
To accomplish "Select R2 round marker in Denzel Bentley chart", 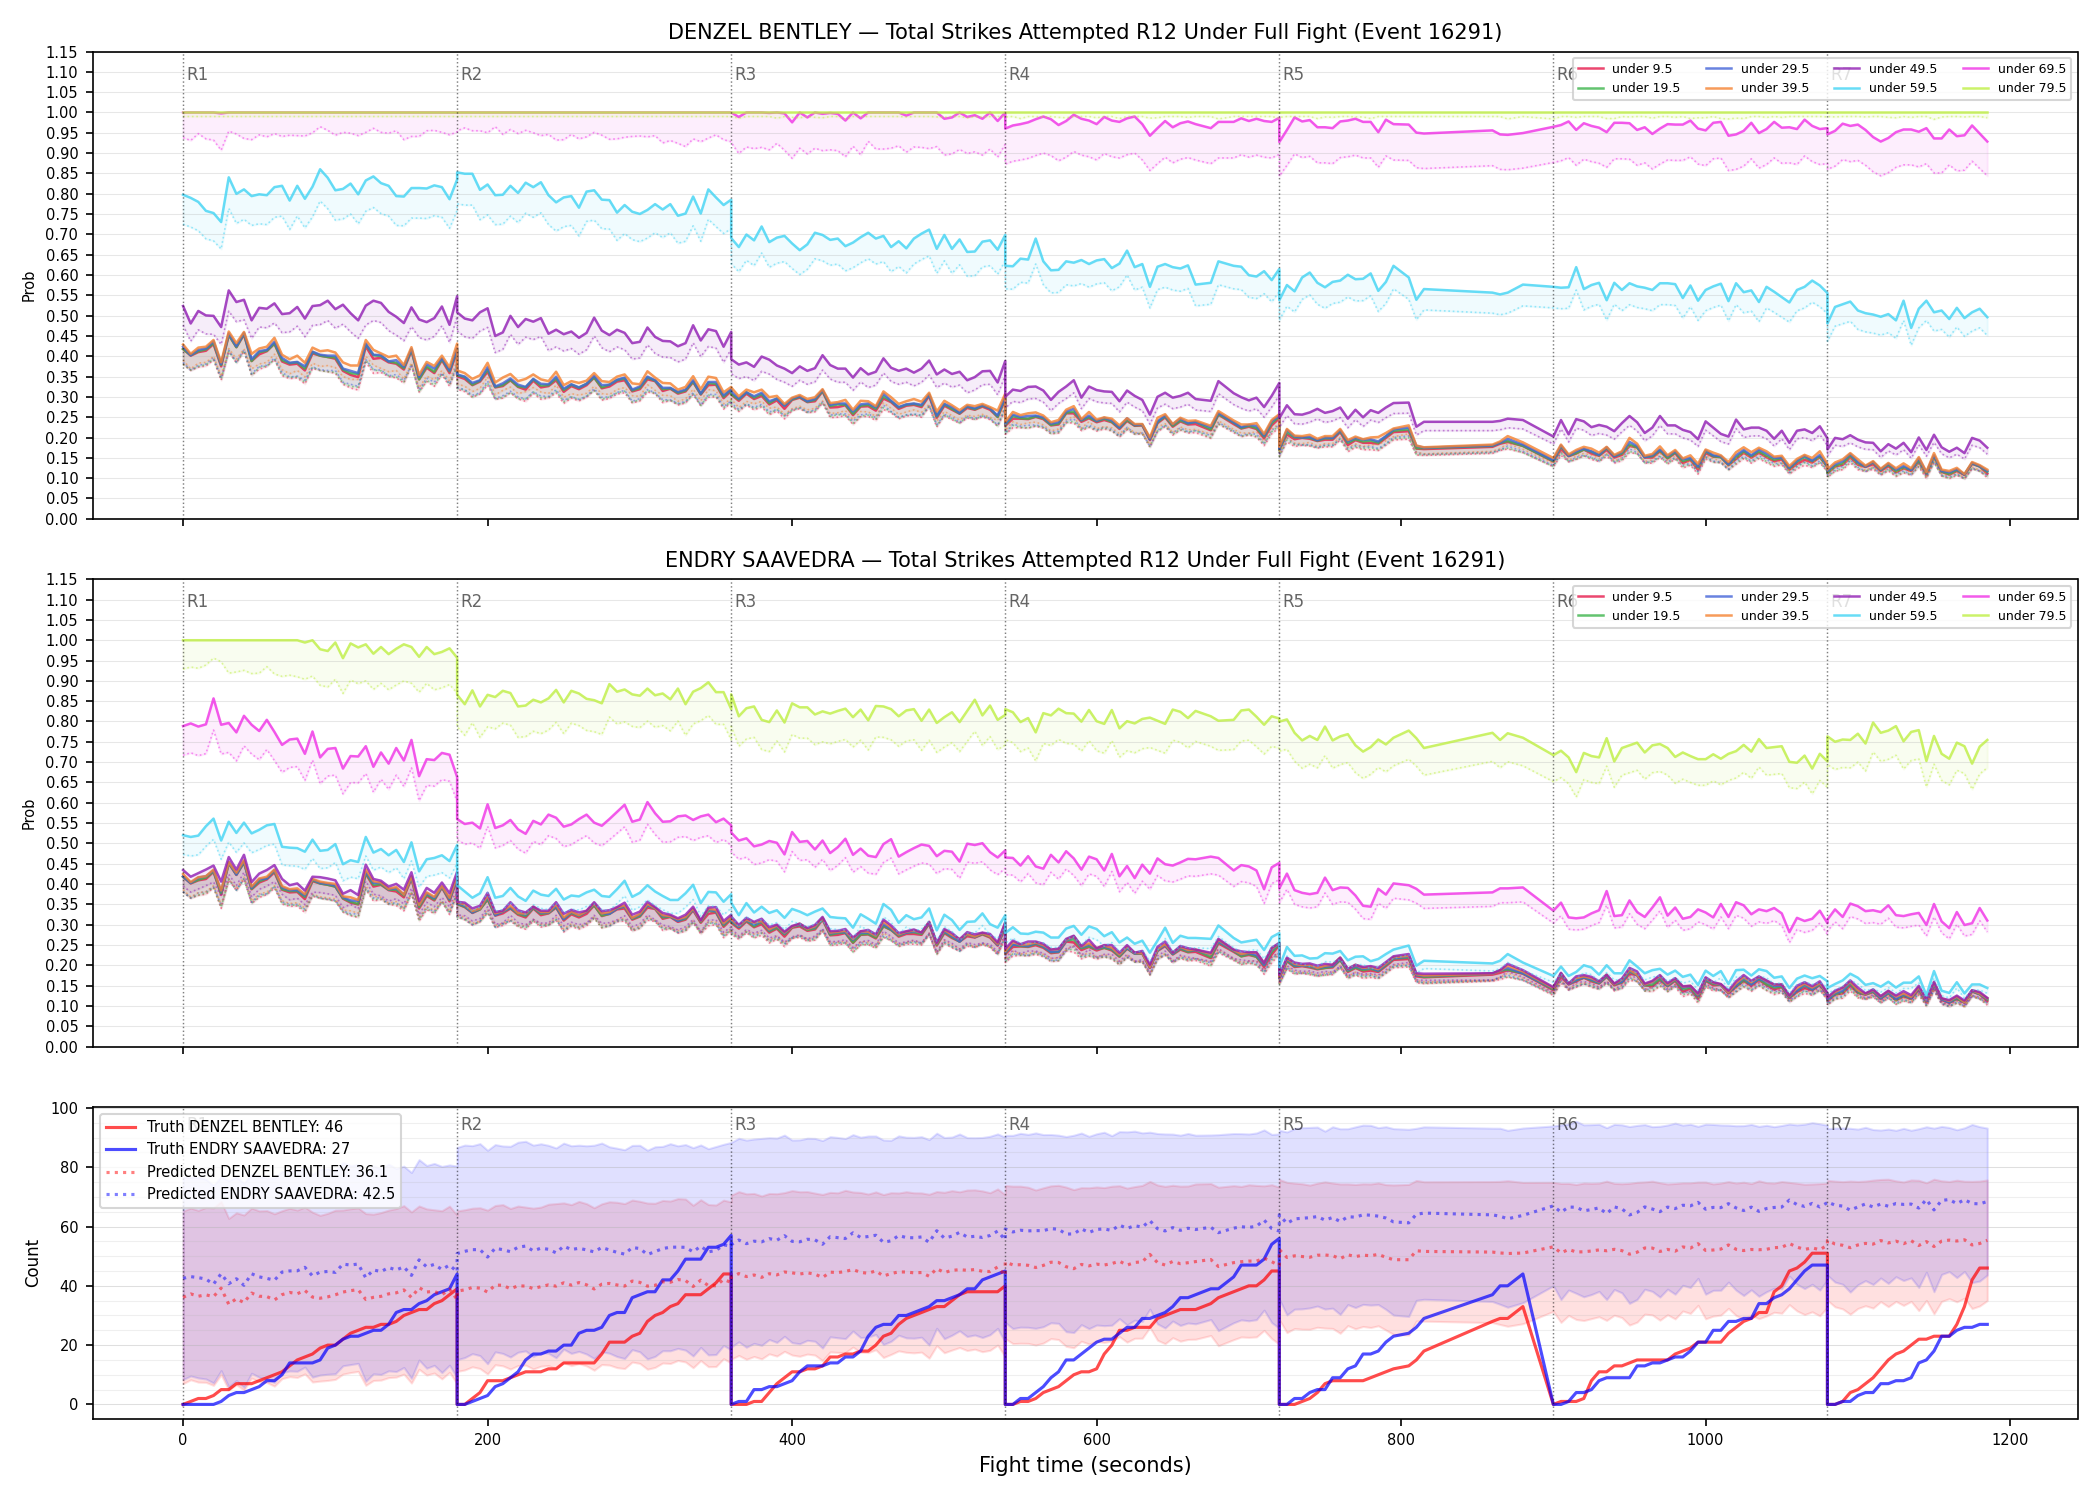I will point(471,74).
